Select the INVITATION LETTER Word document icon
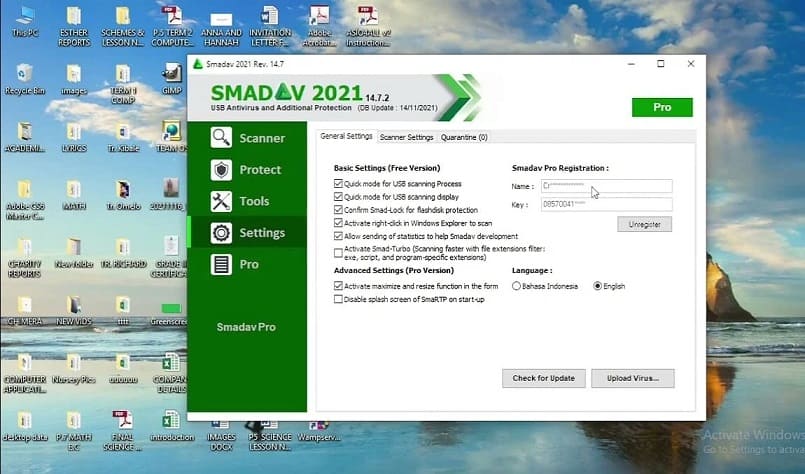The height and width of the screenshot is (474, 805). tap(270, 27)
